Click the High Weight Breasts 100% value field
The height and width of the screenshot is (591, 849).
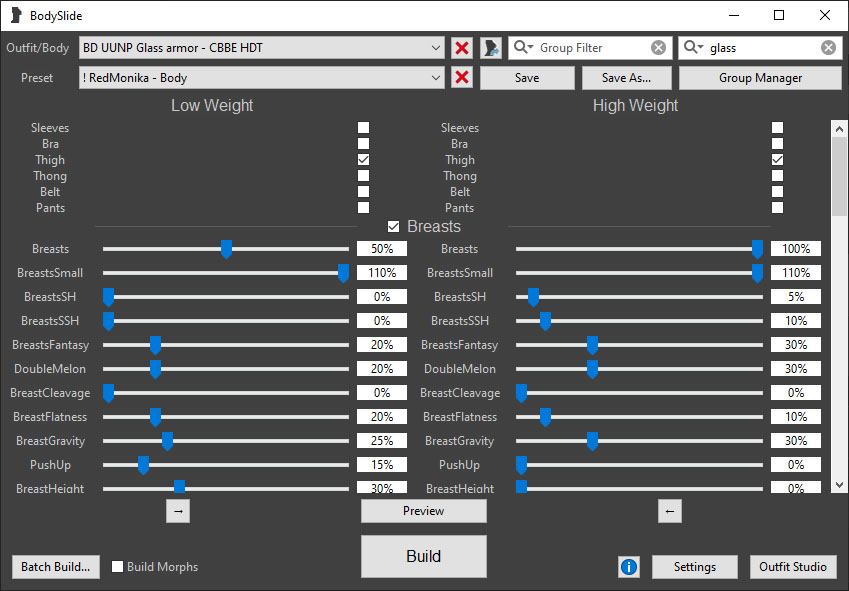click(796, 249)
